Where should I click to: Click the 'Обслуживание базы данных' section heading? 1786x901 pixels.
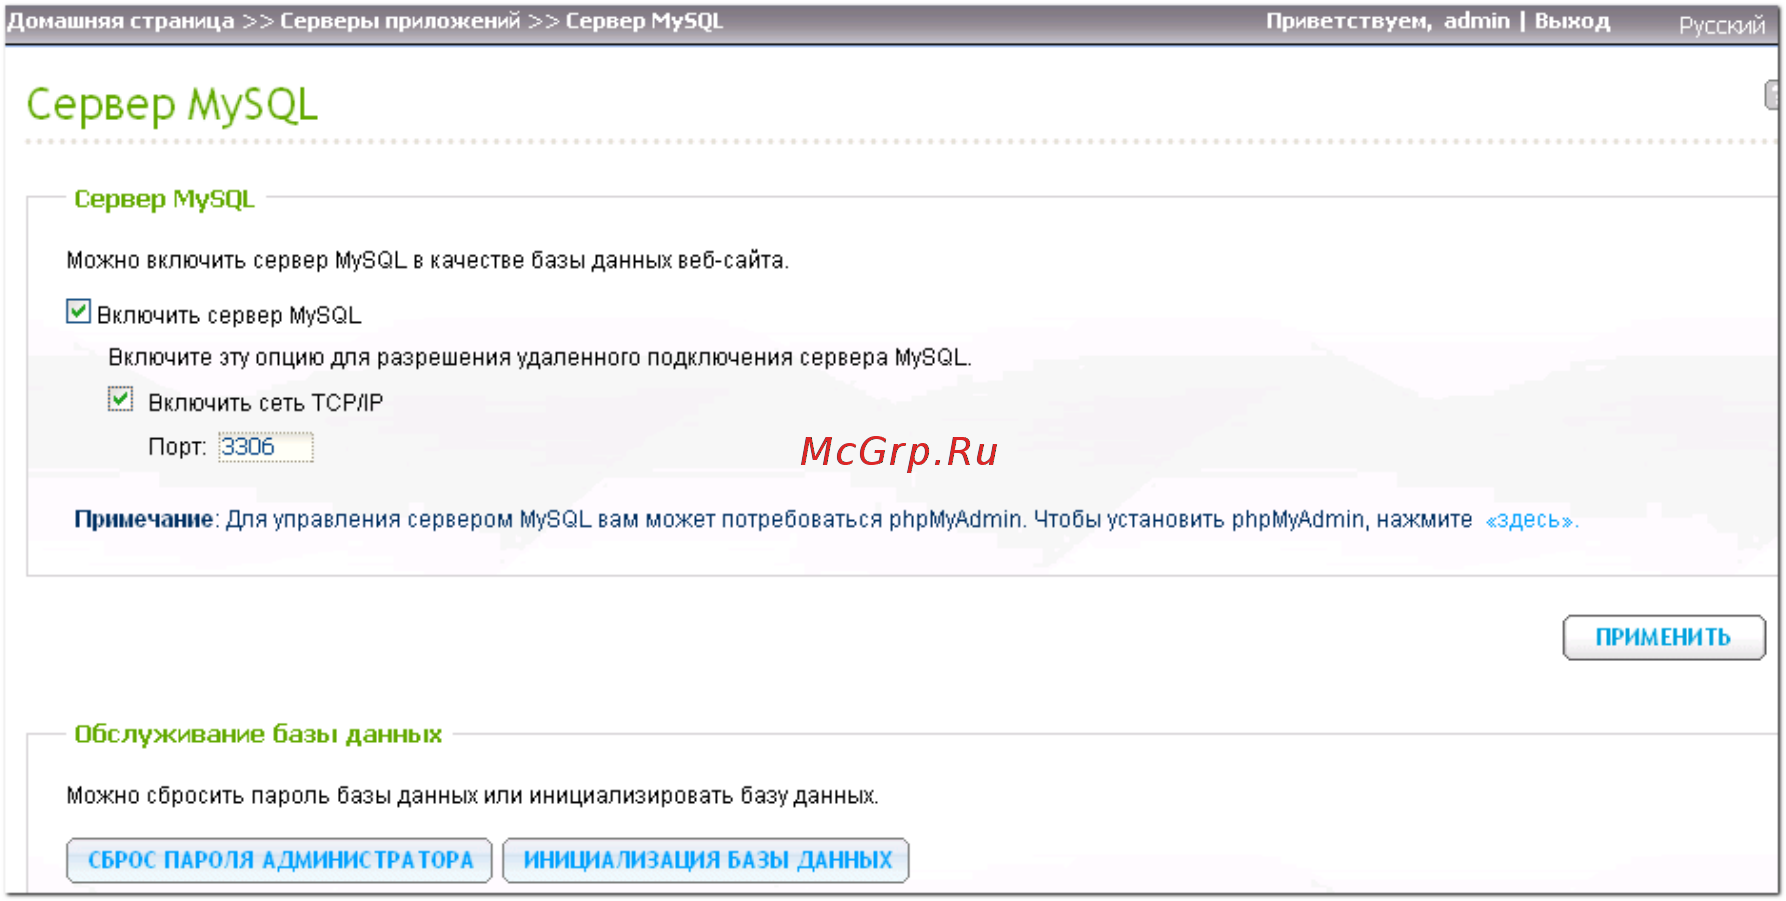(x=258, y=734)
